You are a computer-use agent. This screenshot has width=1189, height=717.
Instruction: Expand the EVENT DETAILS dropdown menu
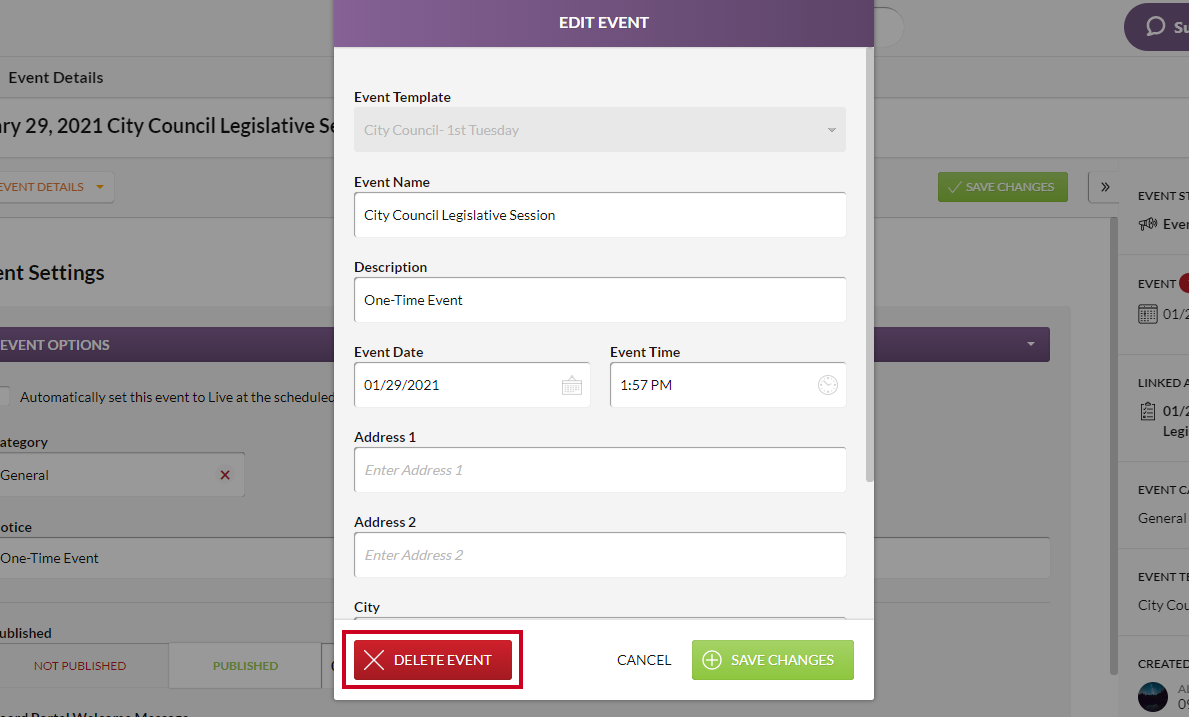pyautogui.click(x=53, y=187)
